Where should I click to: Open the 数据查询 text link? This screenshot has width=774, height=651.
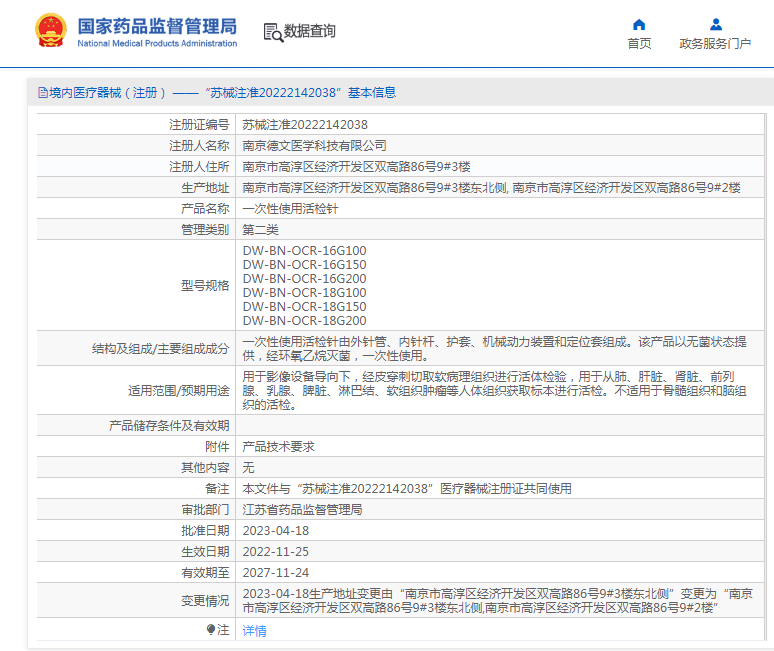pyautogui.click(x=310, y=32)
